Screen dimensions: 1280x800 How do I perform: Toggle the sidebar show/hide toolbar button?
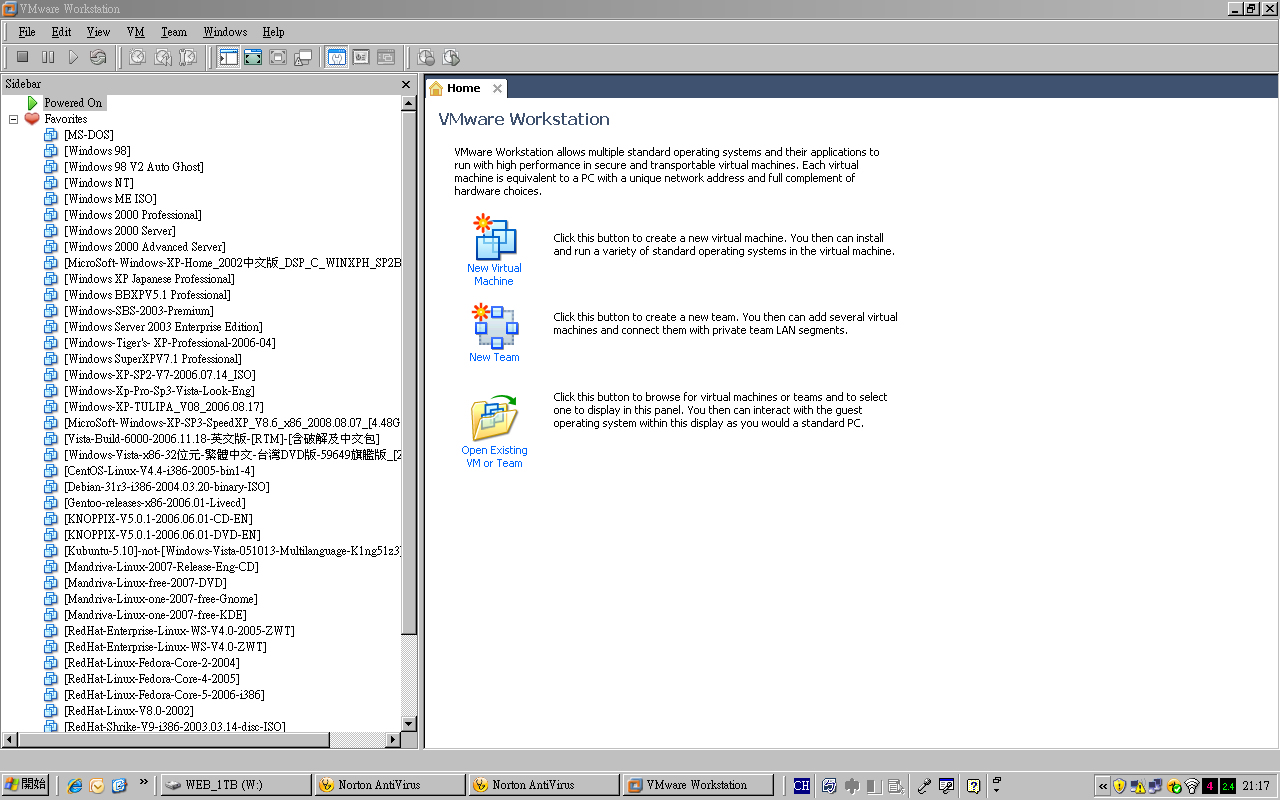pyautogui.click(x=228, y=58)
